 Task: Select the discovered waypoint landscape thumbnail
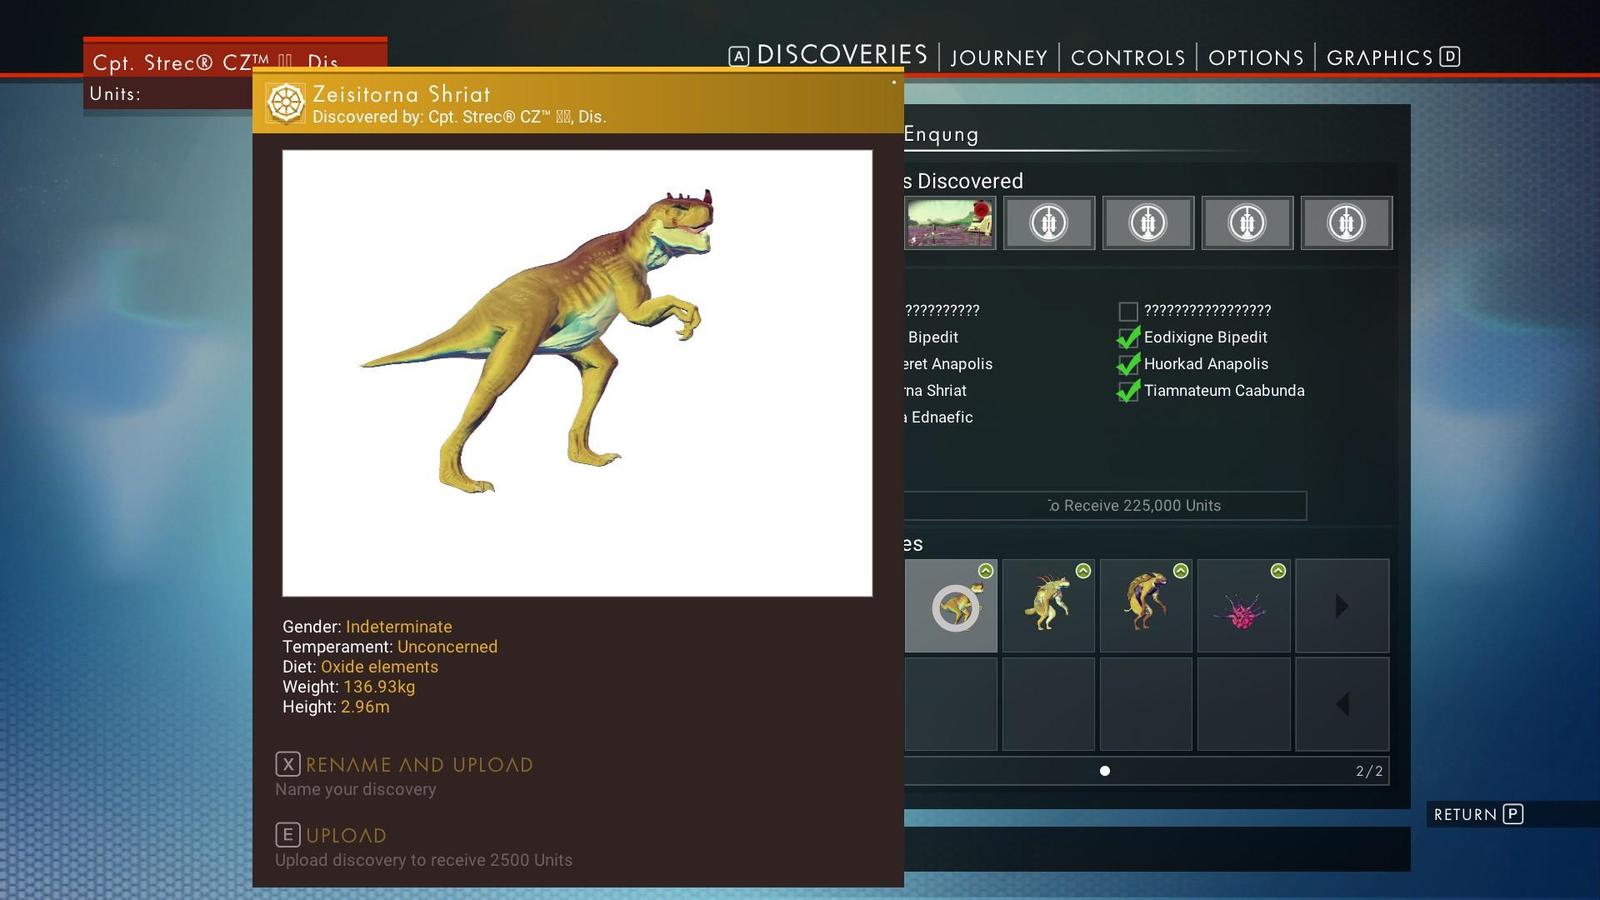coord(950,222)
